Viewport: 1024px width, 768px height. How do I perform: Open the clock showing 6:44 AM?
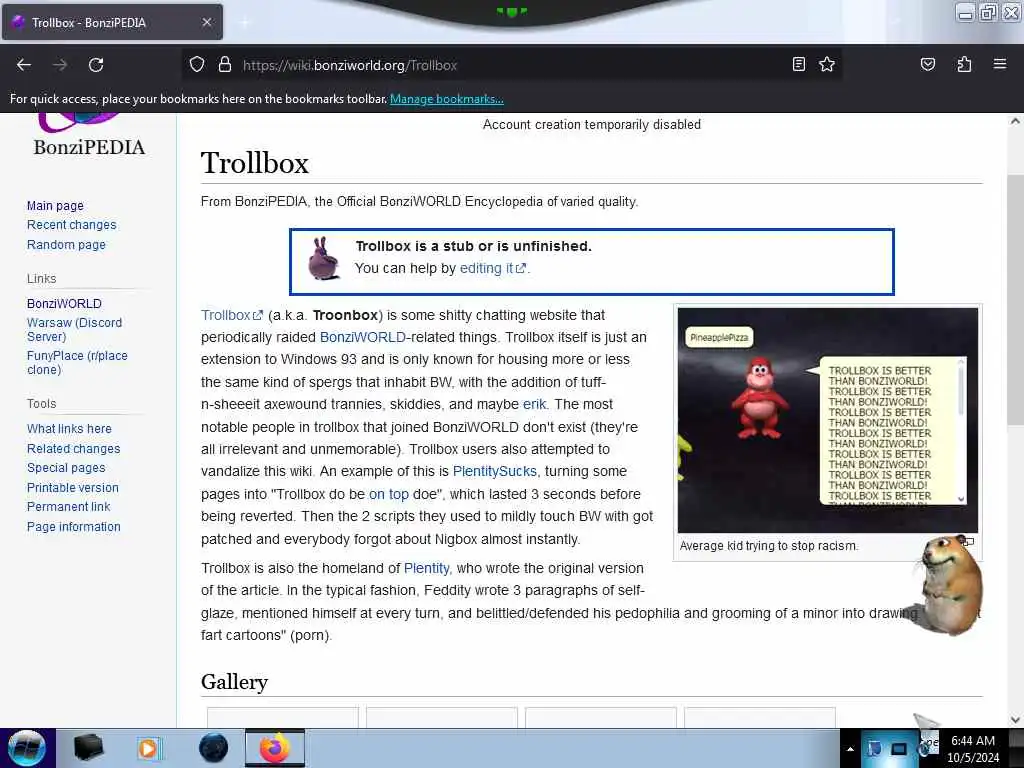pos(972,749)
